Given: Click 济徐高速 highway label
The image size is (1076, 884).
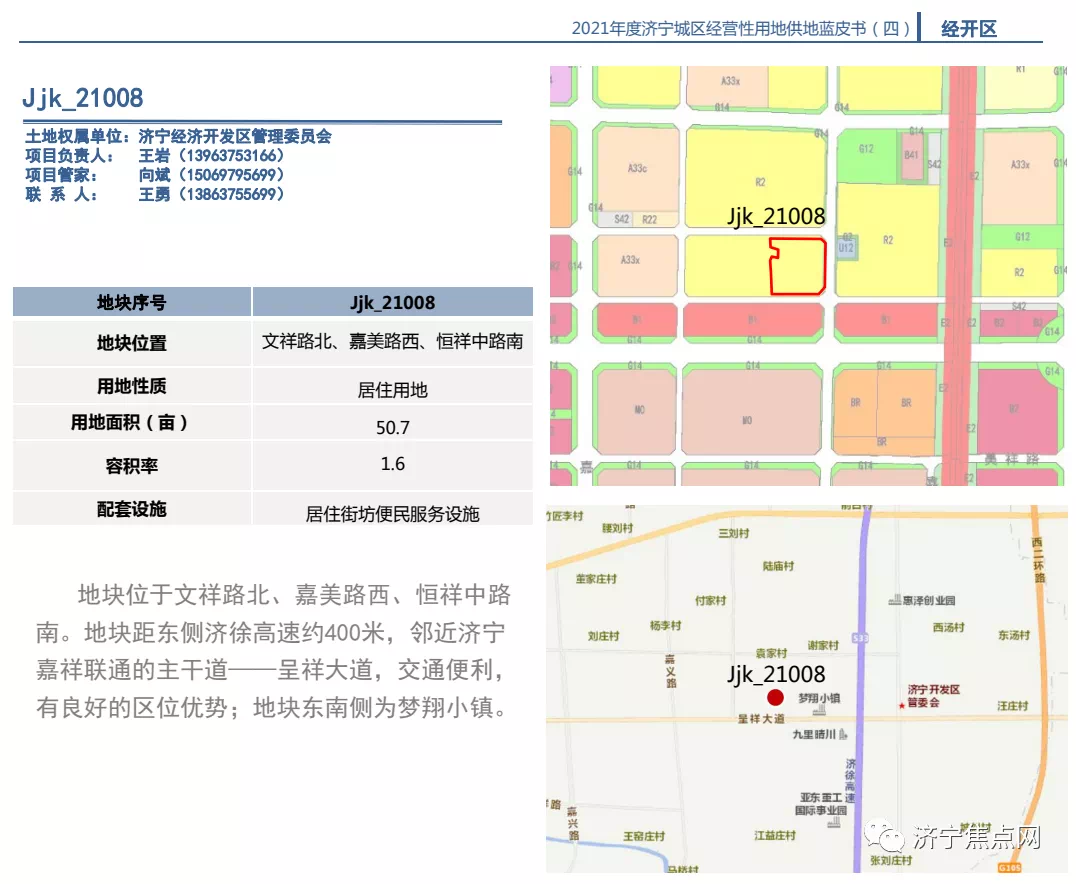Looking at the screenshot, I should pyautogui.click(x=850, y=780).
